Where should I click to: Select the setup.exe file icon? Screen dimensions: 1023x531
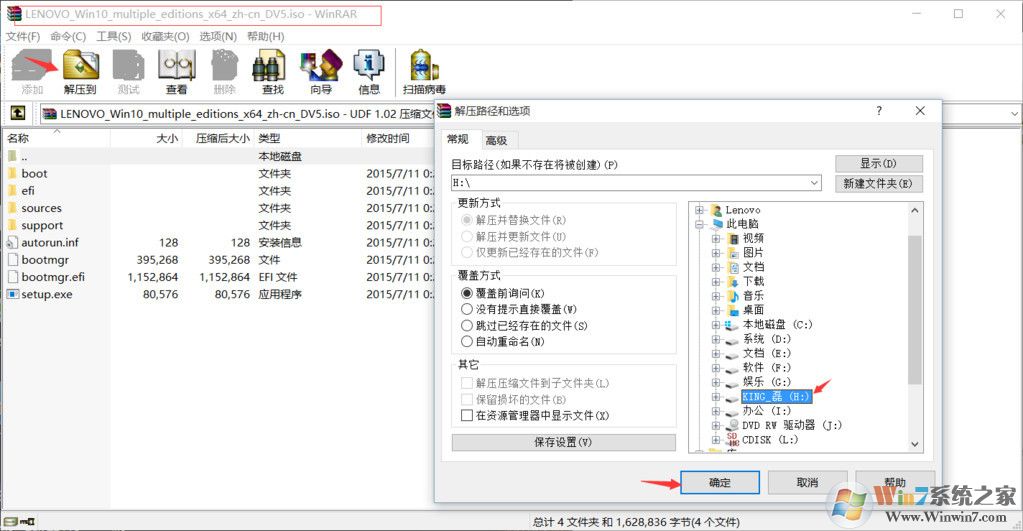tap(12, 294)
